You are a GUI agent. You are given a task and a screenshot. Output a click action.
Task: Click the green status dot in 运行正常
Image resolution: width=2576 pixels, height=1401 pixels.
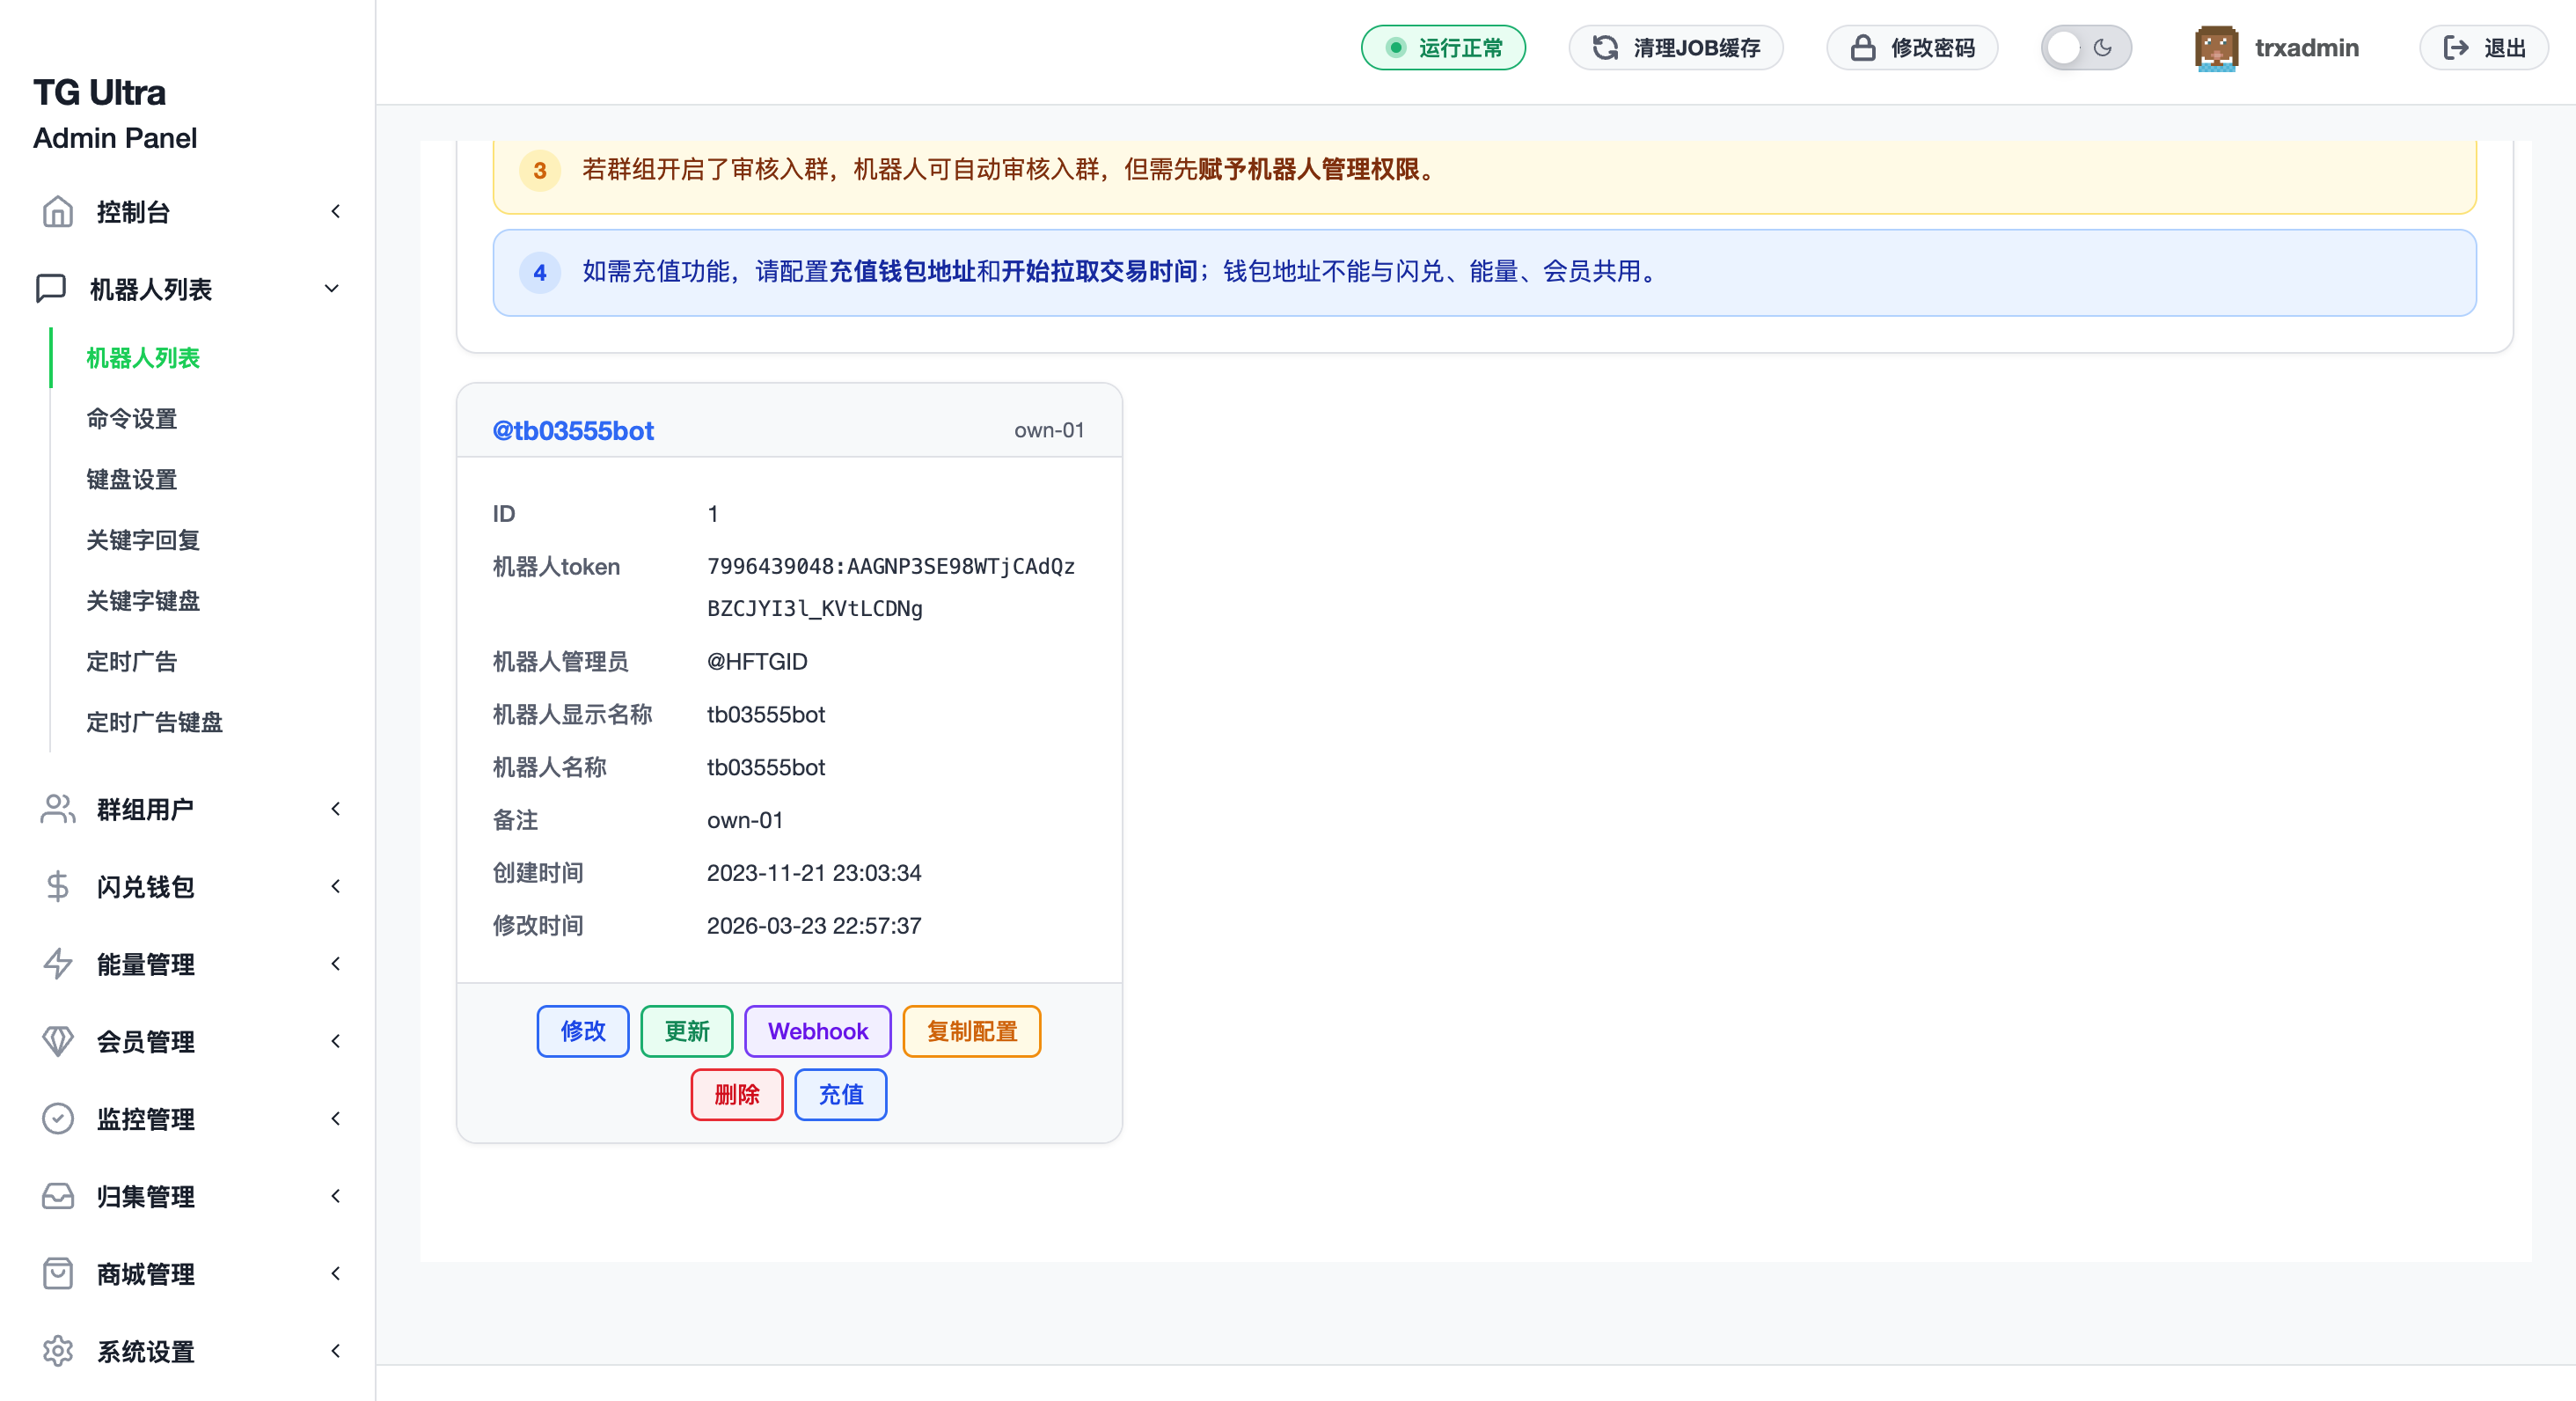pos(1396,47)
